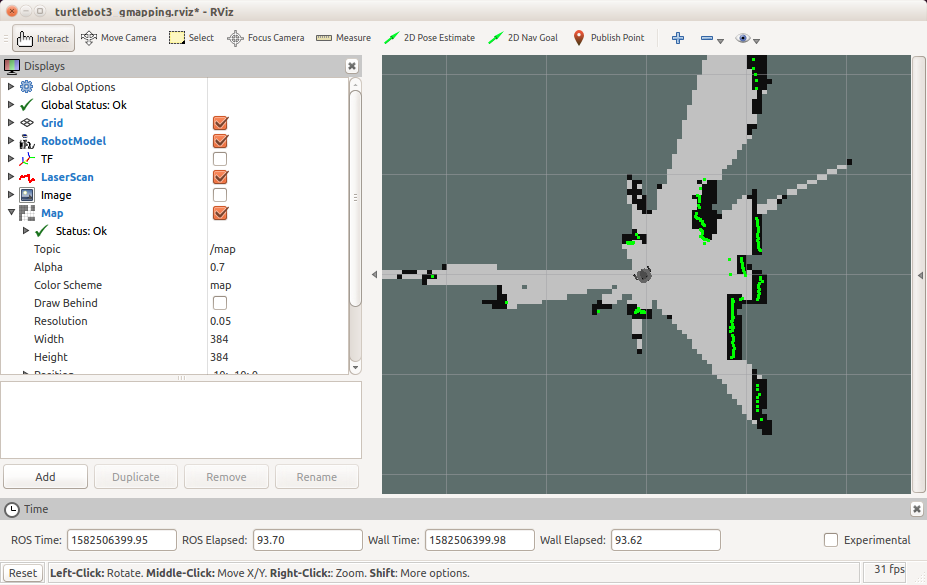Click the ROS Time field
This screenshot has width=927, height=585.
coord(122,540)
